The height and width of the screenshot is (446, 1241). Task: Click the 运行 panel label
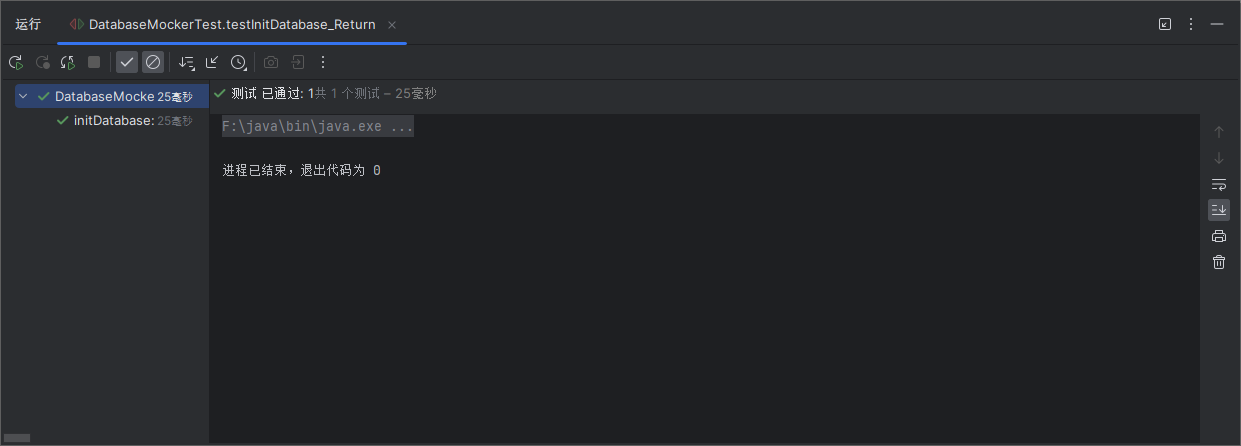[28, 24]
